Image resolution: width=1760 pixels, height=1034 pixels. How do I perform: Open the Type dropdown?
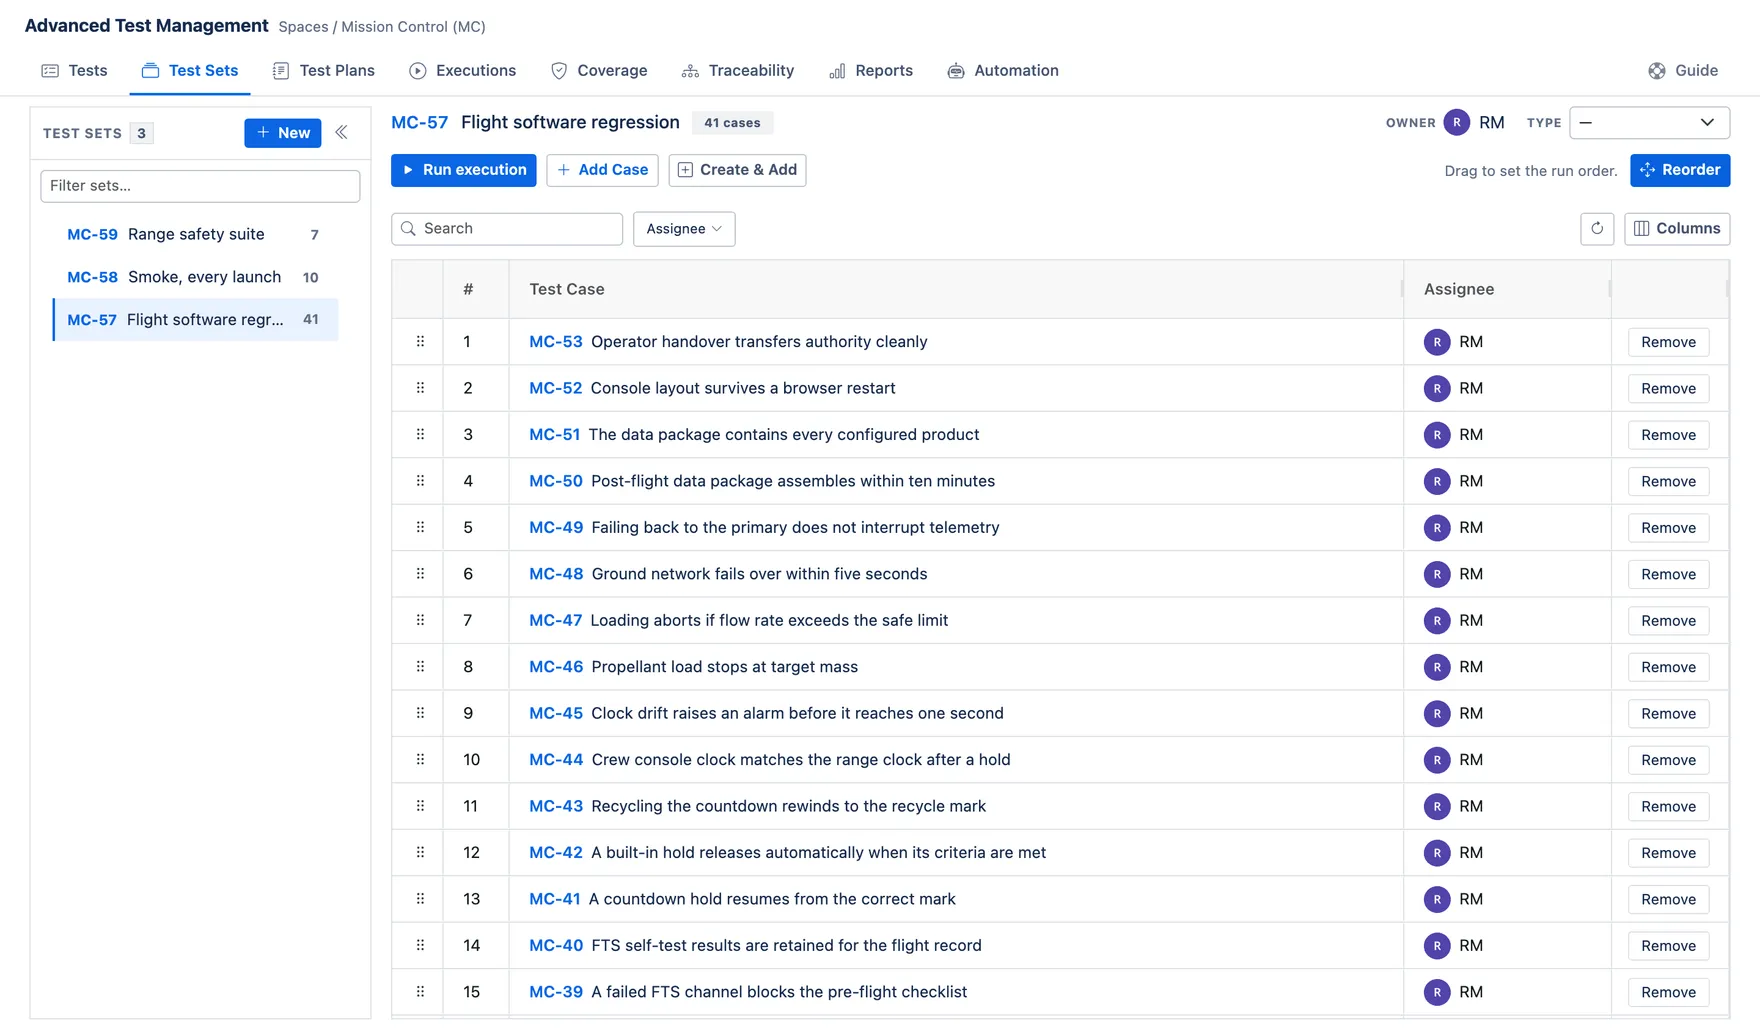click(x=1649, y=123)
